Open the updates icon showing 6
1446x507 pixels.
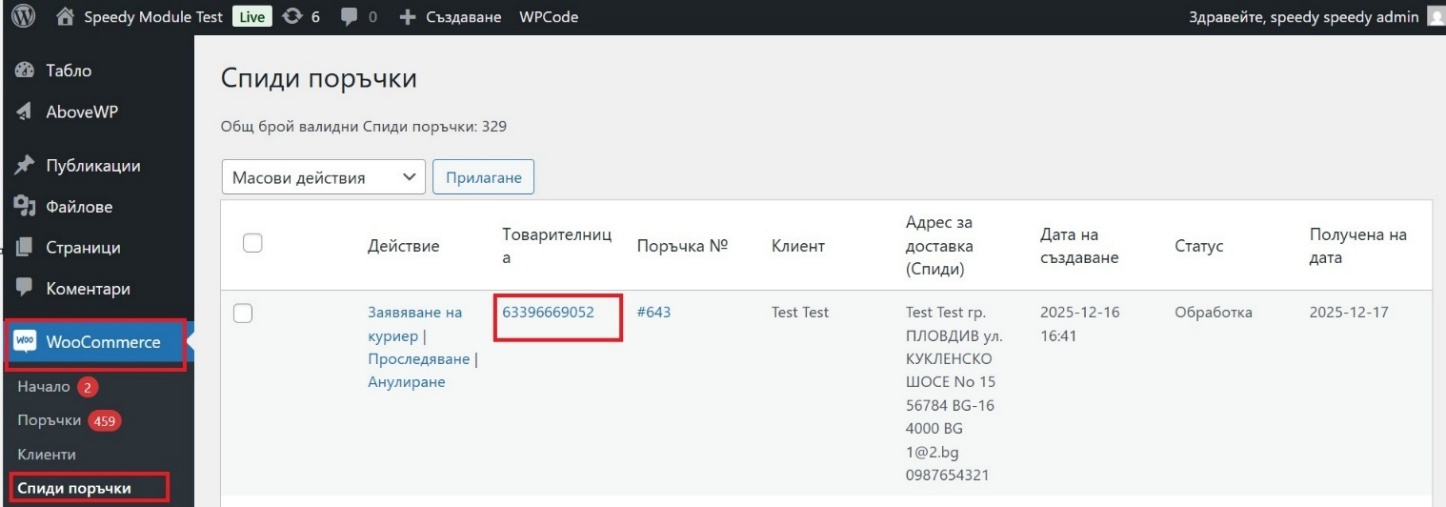pos(293,17)
